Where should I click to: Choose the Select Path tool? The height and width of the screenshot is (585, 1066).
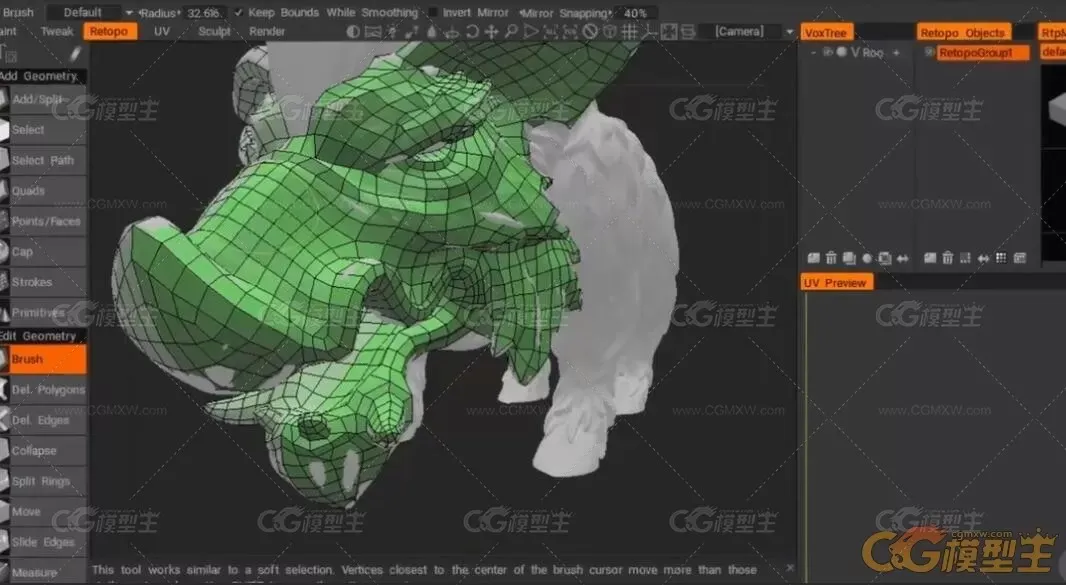44,161
